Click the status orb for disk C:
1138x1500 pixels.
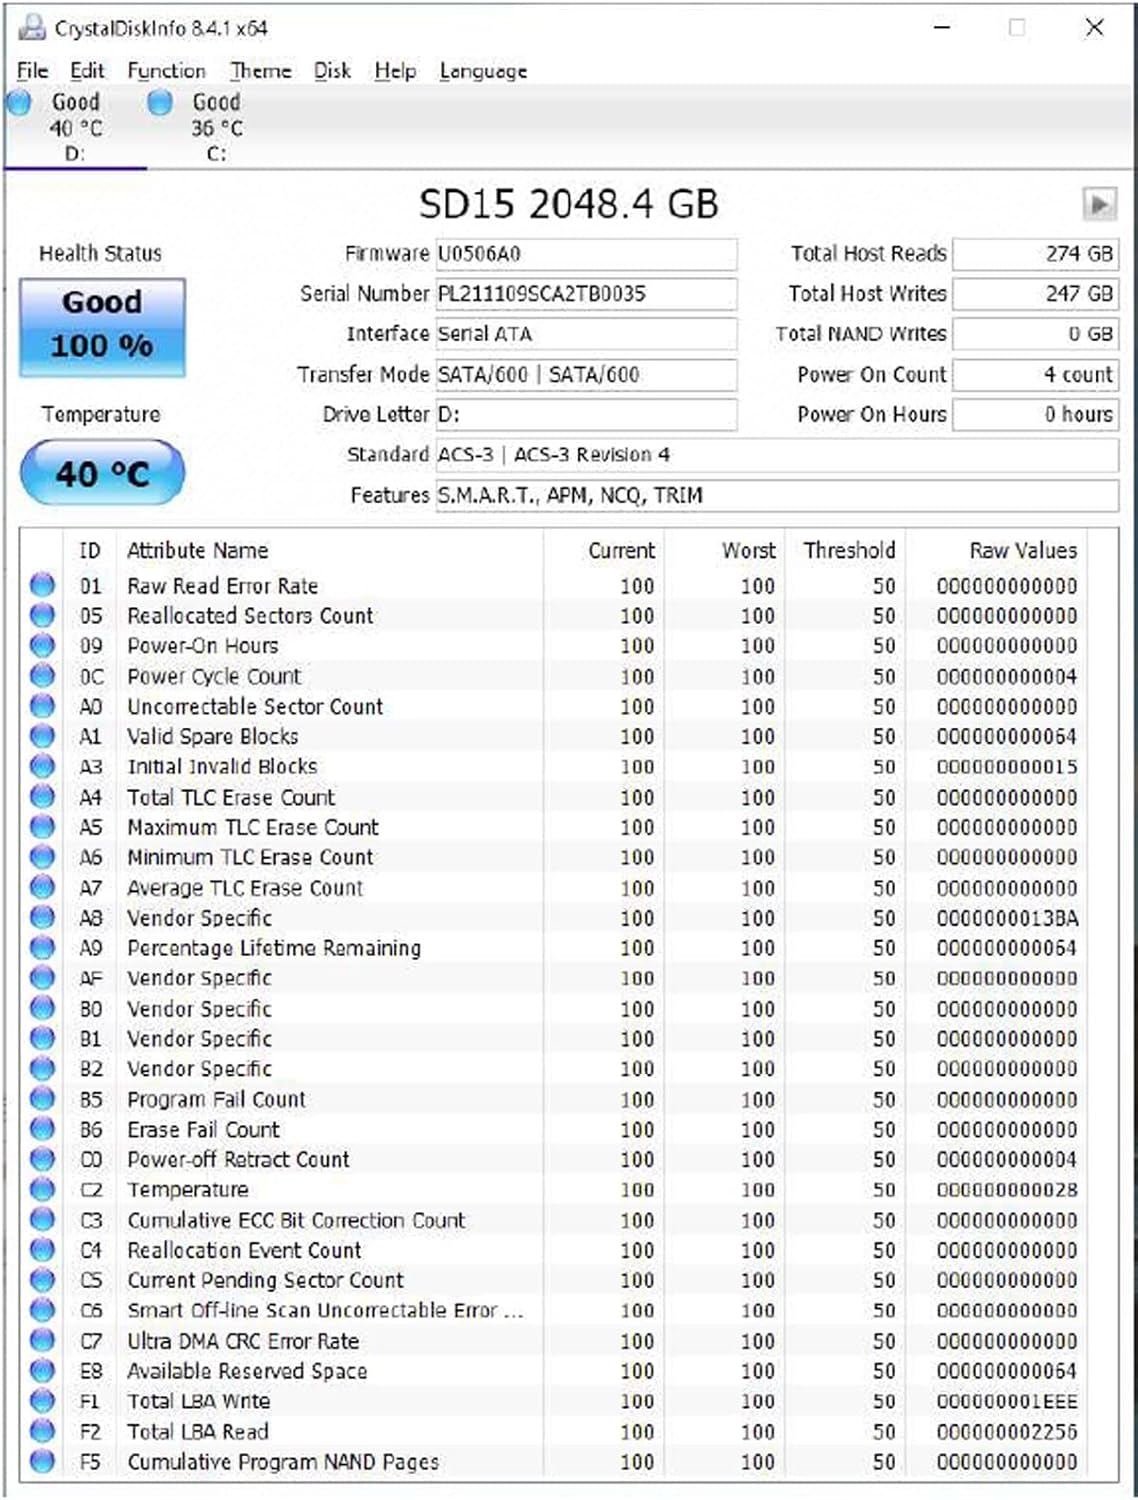point(160,102)
